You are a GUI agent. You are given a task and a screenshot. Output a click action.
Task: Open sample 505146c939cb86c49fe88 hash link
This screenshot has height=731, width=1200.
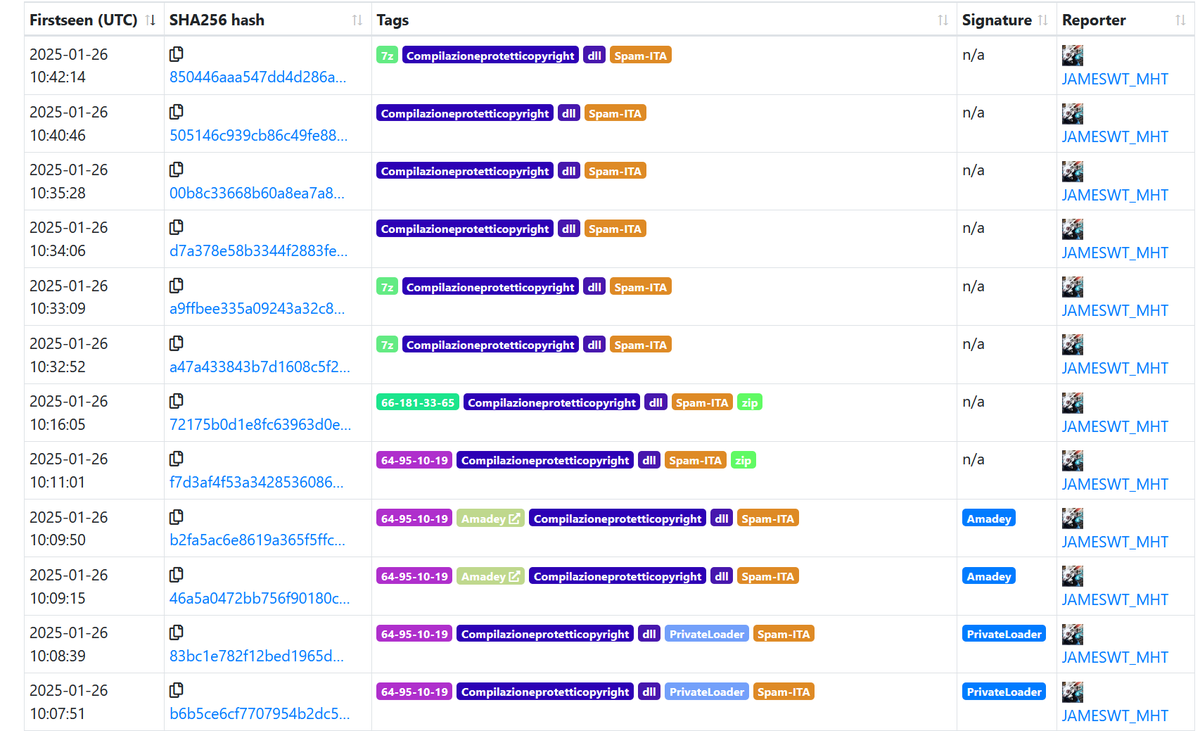click(x=259, y=136)
